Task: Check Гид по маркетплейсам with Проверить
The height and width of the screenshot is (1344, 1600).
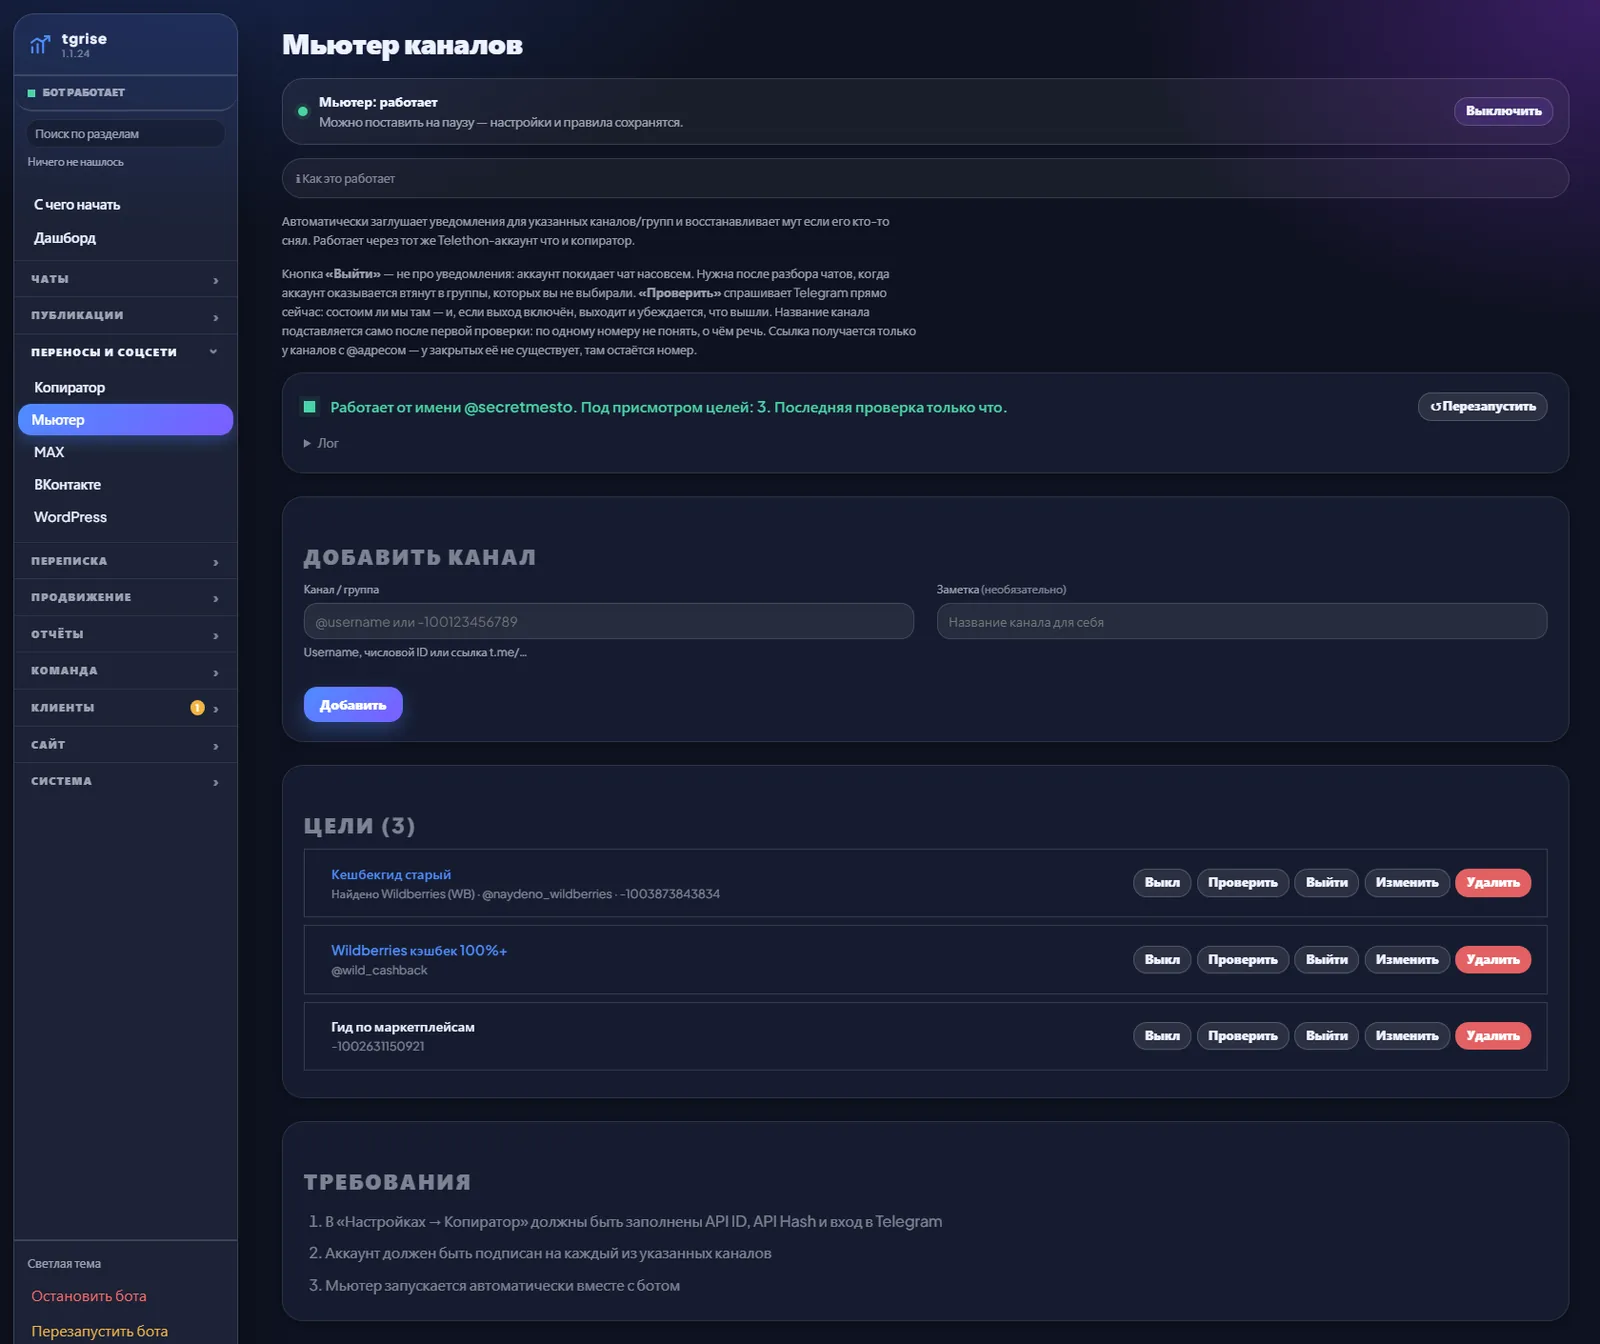Action: pyautogui.click(x=1242, y=1036)
